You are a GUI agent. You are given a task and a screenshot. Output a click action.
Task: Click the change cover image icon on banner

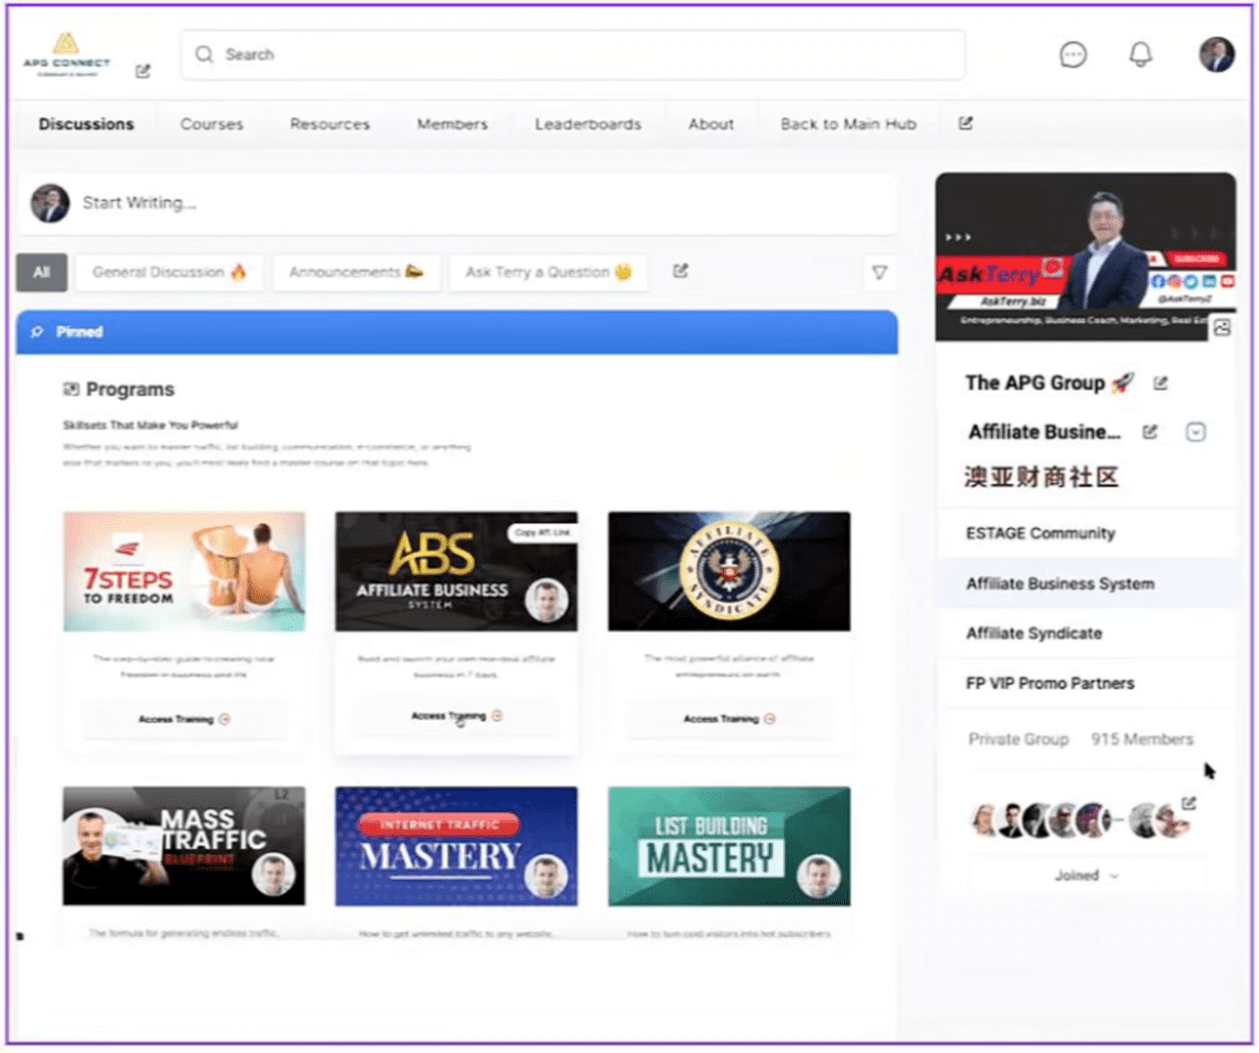tap(1222, 328)
